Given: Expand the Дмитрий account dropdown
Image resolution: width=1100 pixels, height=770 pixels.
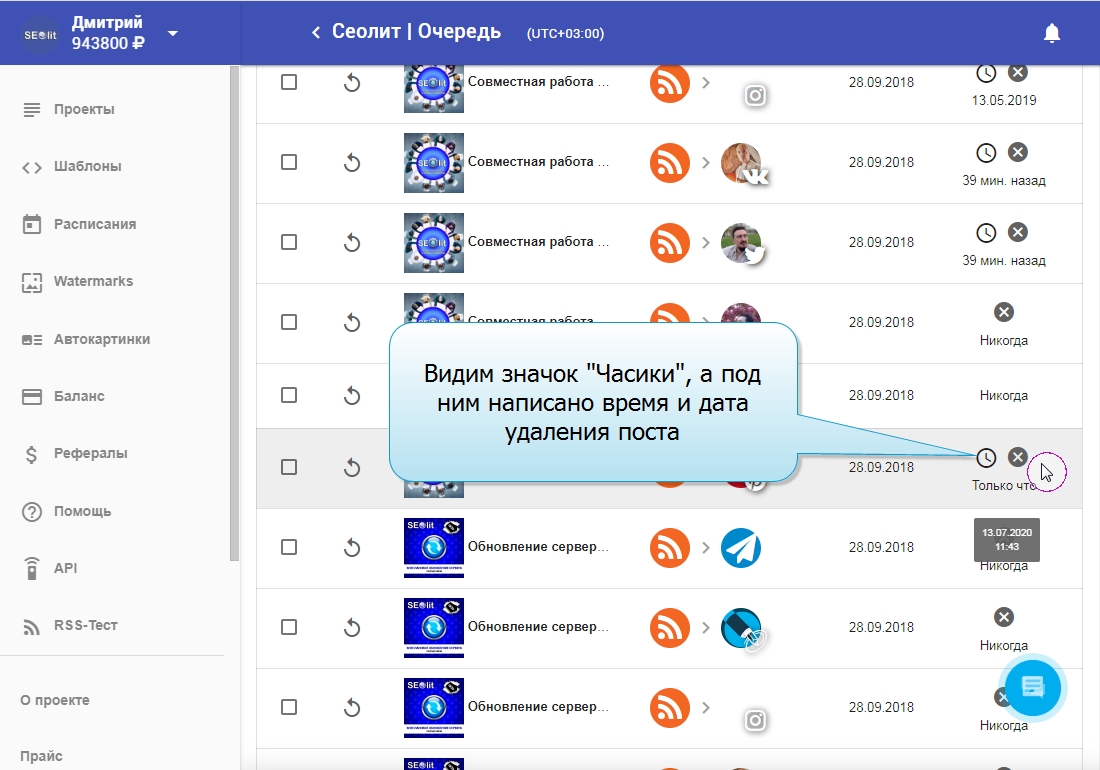Looking at the screenshot, I should click(x=173, y=33).
